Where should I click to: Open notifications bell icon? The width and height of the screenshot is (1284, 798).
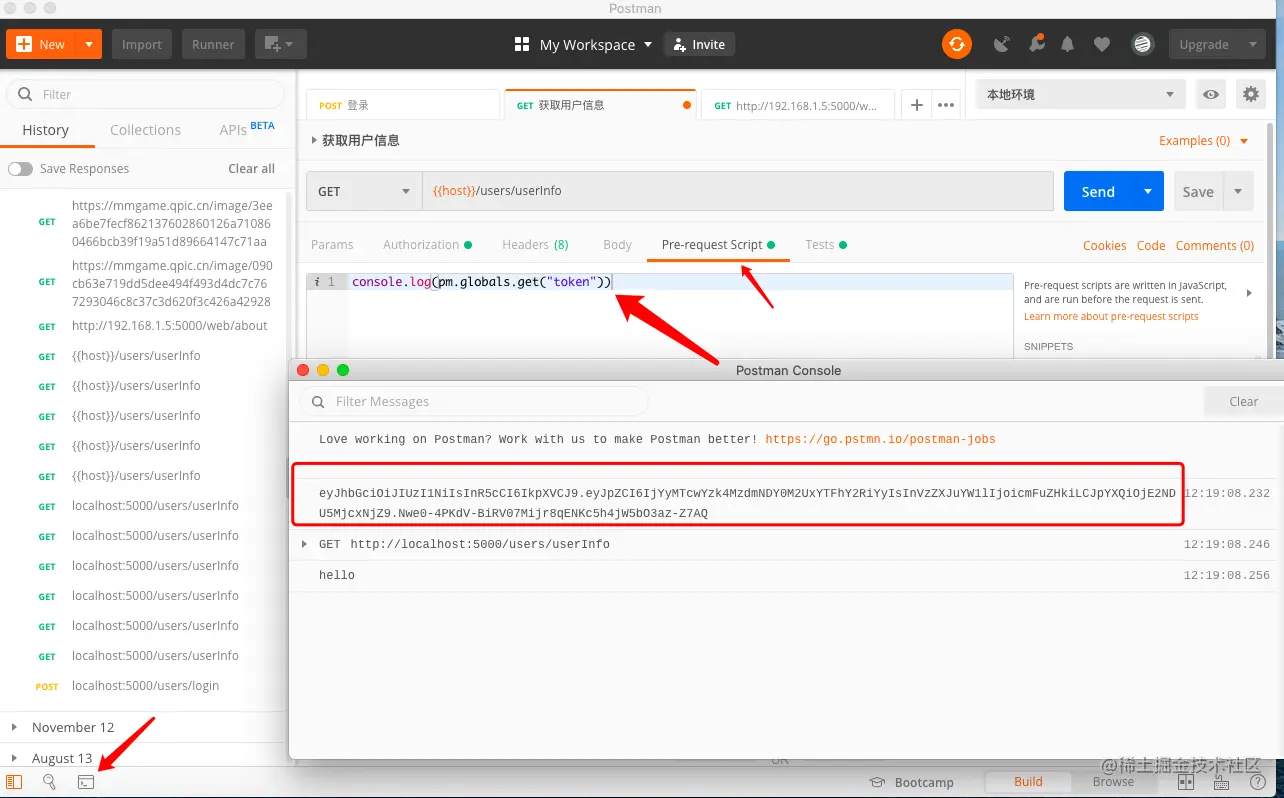click(x=1068, y=44)
